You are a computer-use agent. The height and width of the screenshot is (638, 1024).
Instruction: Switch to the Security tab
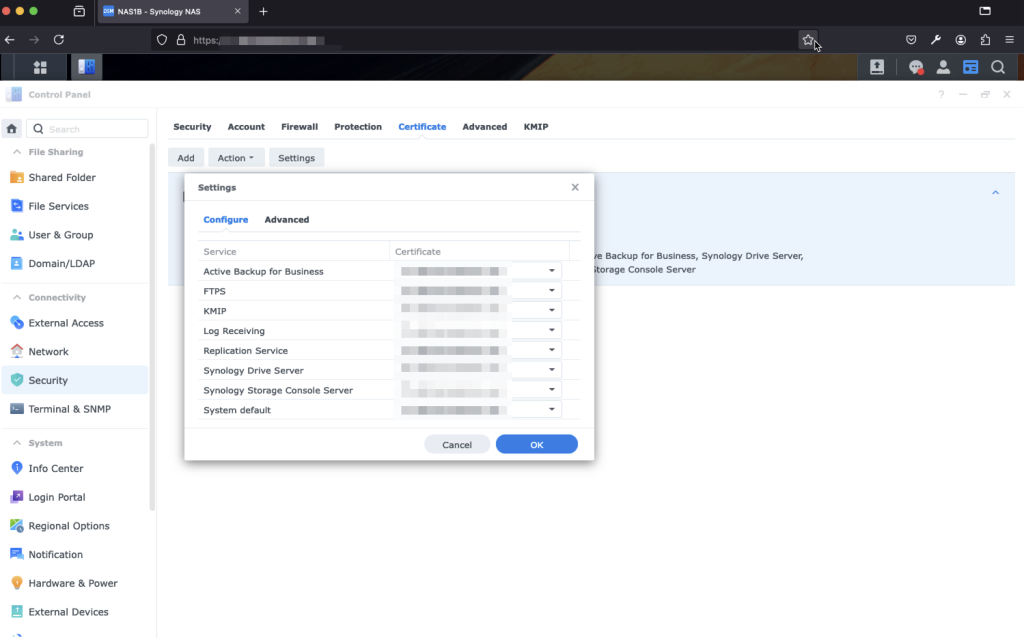click(192, 127)
